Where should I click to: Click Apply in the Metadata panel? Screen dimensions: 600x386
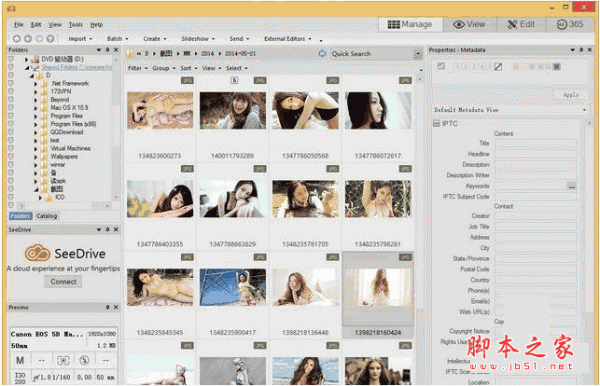pos(571,95)
